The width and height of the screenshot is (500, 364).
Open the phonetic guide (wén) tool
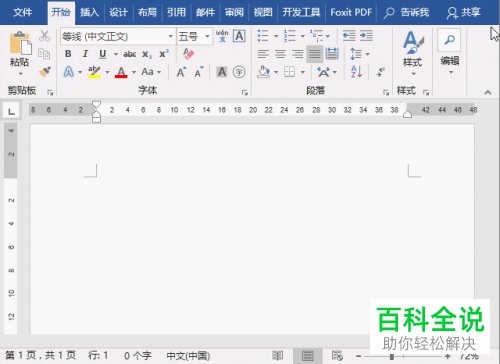click(222, 36)
